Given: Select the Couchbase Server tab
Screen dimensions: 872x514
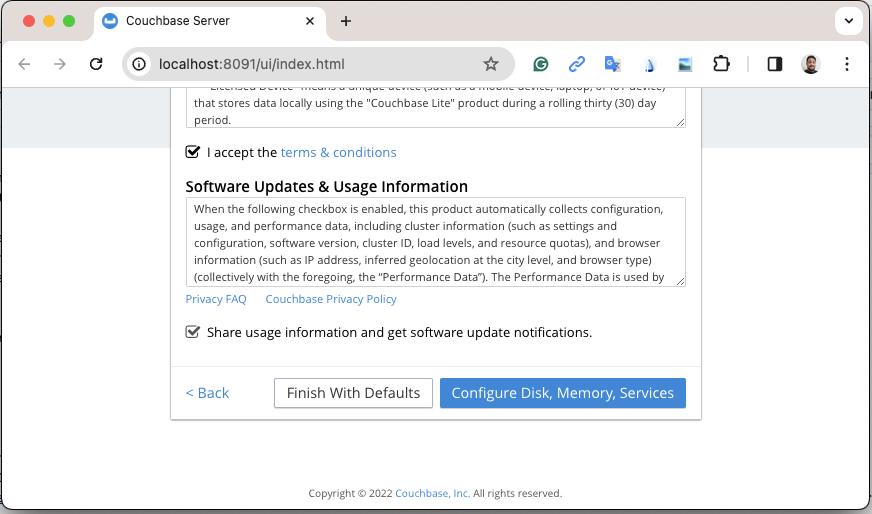Looking at the screenshot, I should [x=210, y=21].
